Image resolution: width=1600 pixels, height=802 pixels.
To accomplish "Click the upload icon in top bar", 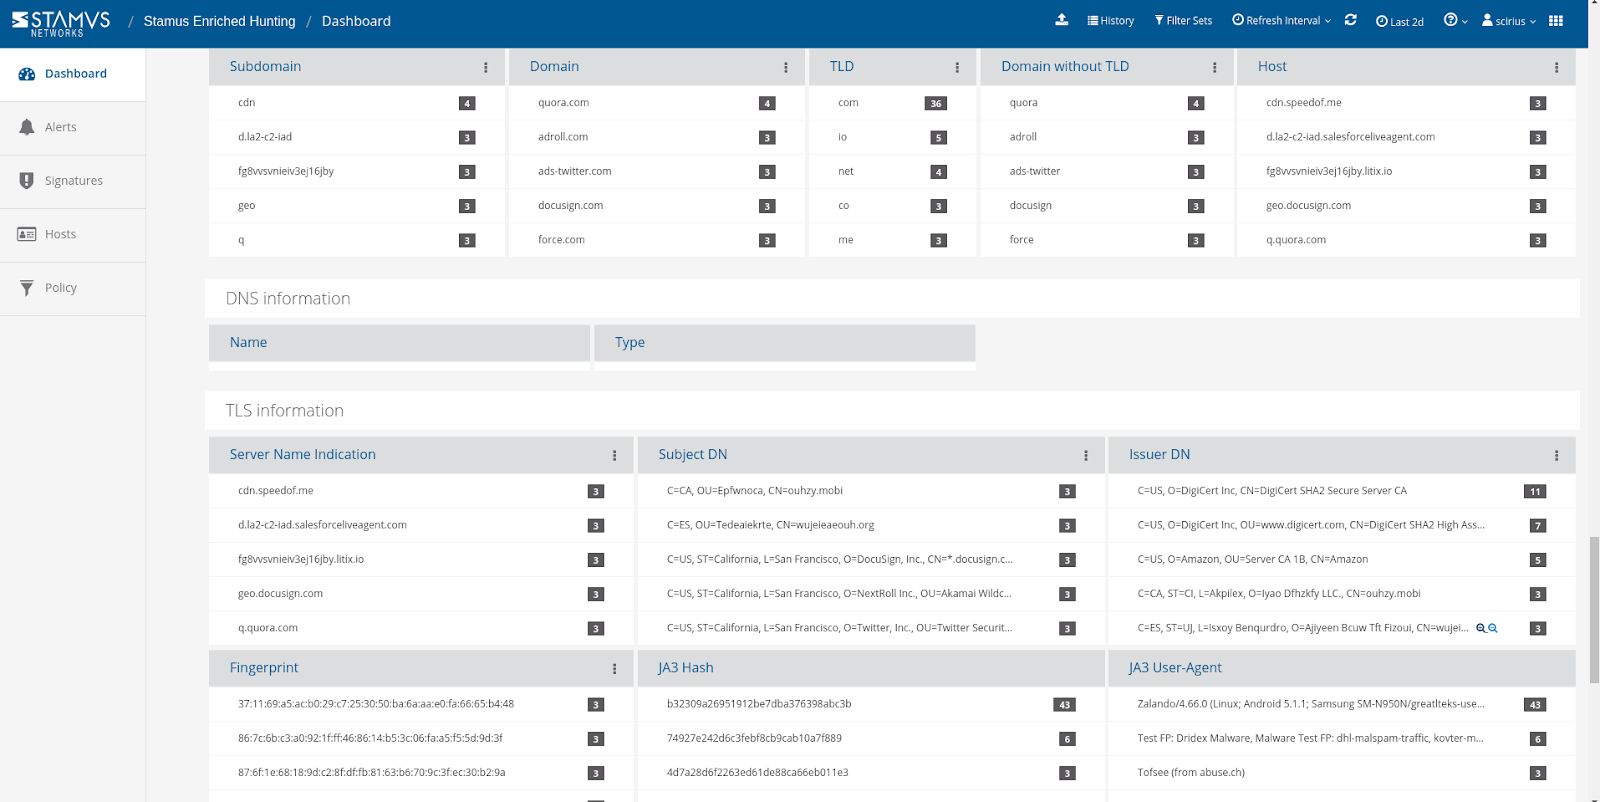I will (x=1062, y=20).
